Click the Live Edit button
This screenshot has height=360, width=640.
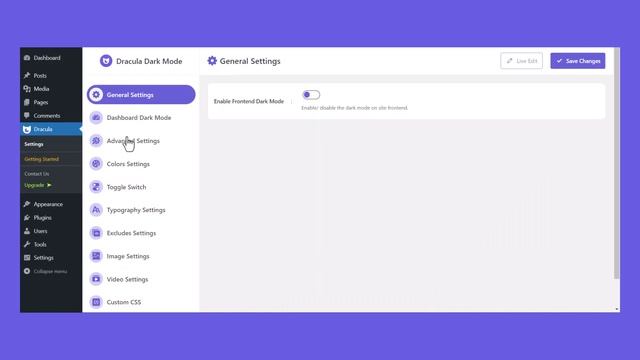522,61
